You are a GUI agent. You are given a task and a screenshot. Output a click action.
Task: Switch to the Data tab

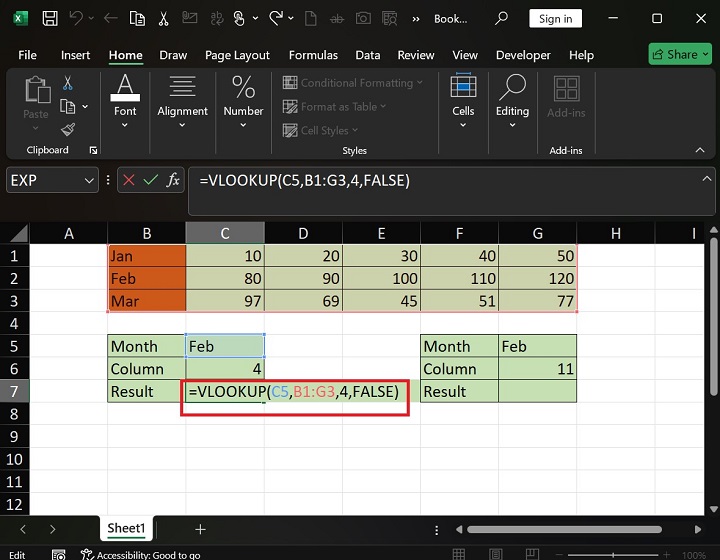368,55
